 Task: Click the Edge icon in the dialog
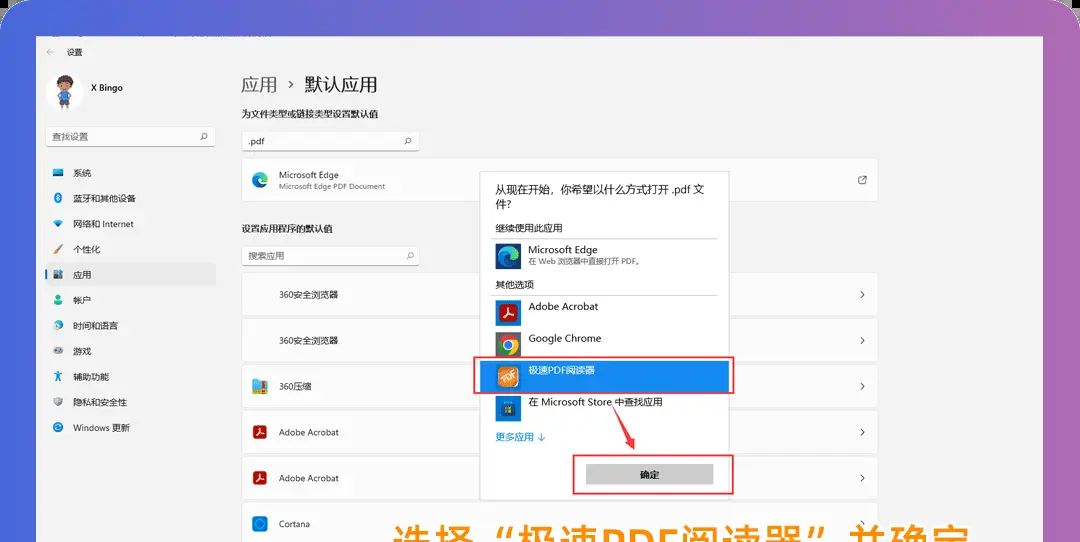point(508,256)
